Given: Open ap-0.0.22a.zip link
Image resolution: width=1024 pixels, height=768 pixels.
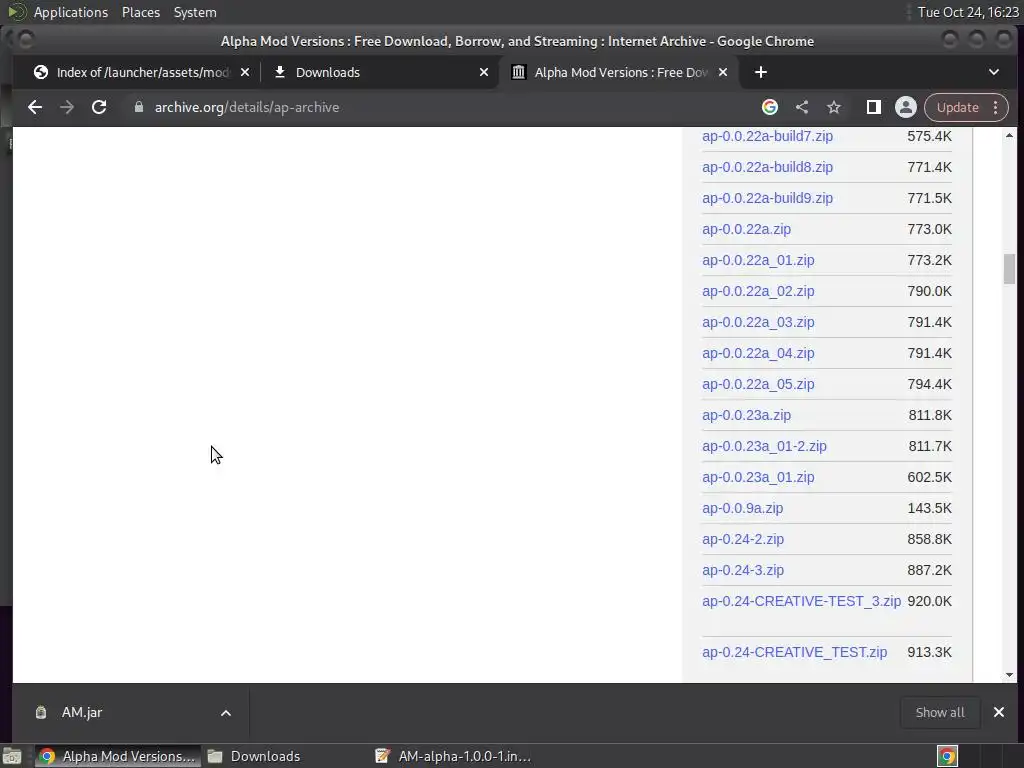Looking at the screenshot, I should coord(746,229).
